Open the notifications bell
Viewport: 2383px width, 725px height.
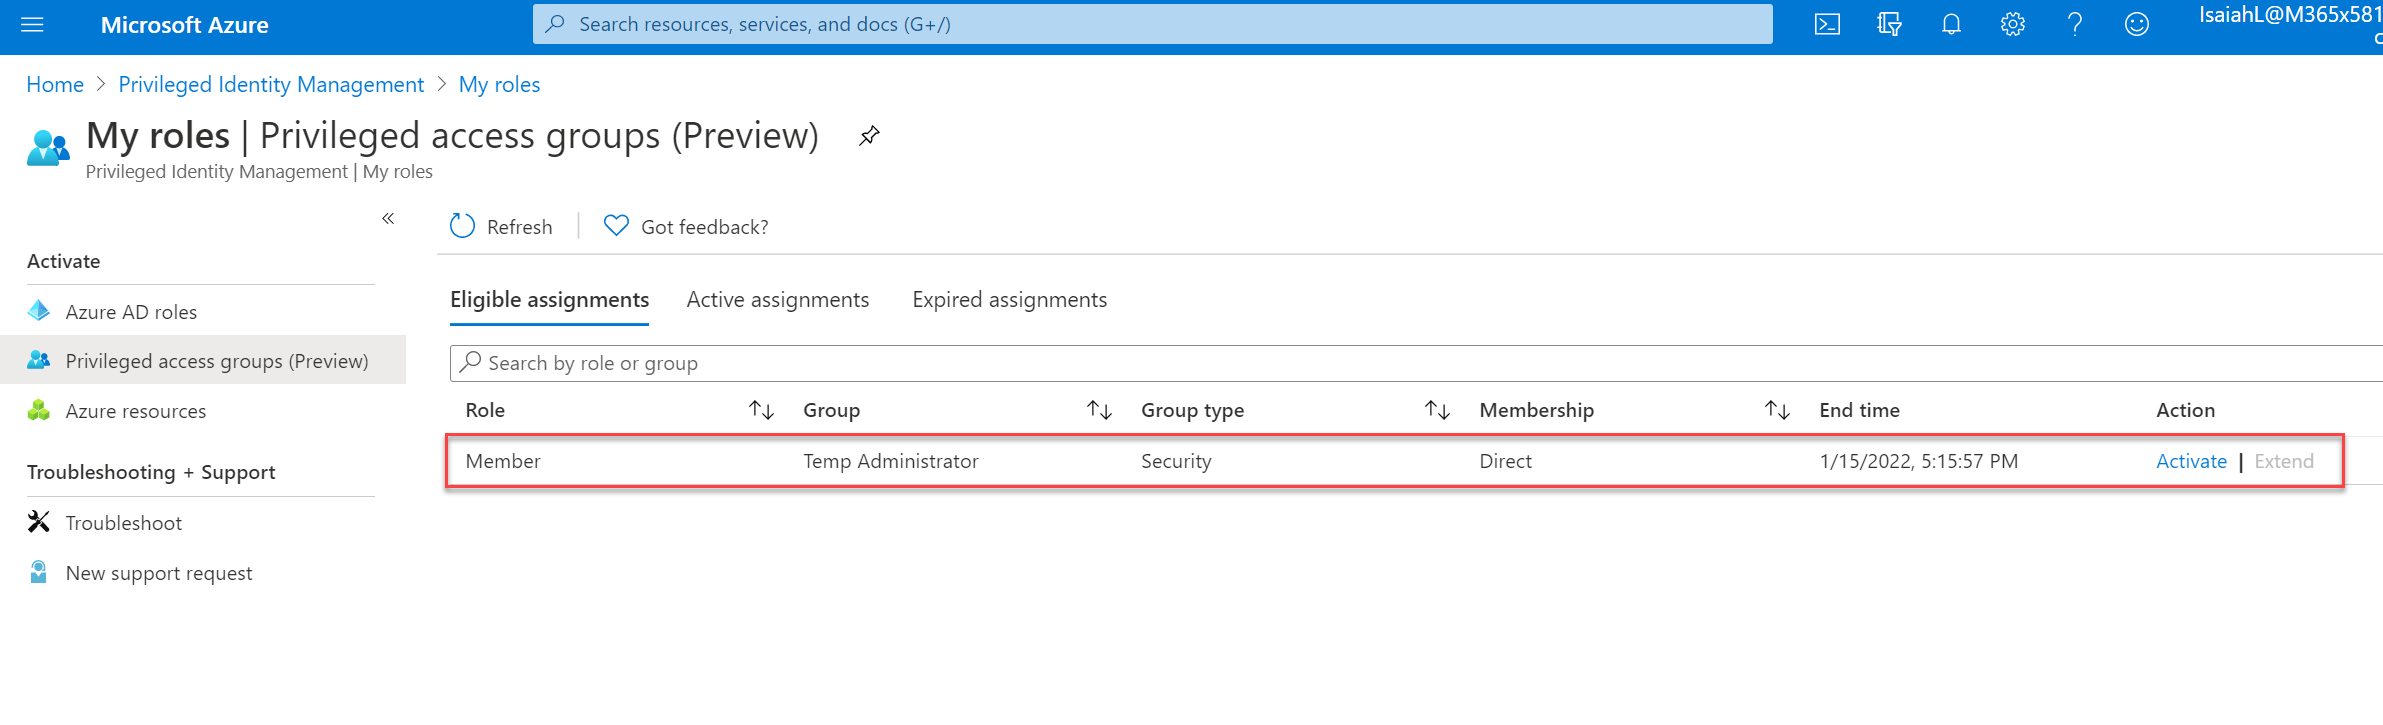click(x=1951, y=25)
